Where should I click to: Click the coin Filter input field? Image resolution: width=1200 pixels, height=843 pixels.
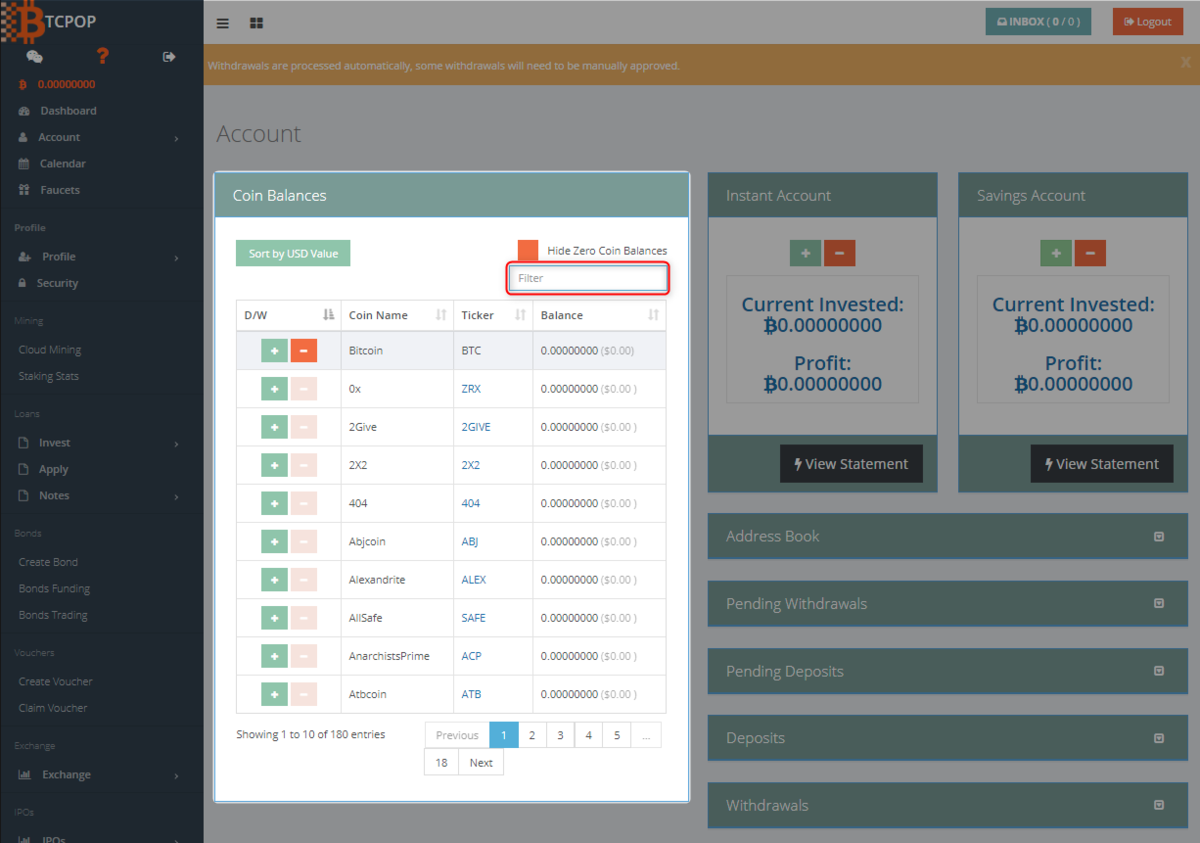(587, 278)
